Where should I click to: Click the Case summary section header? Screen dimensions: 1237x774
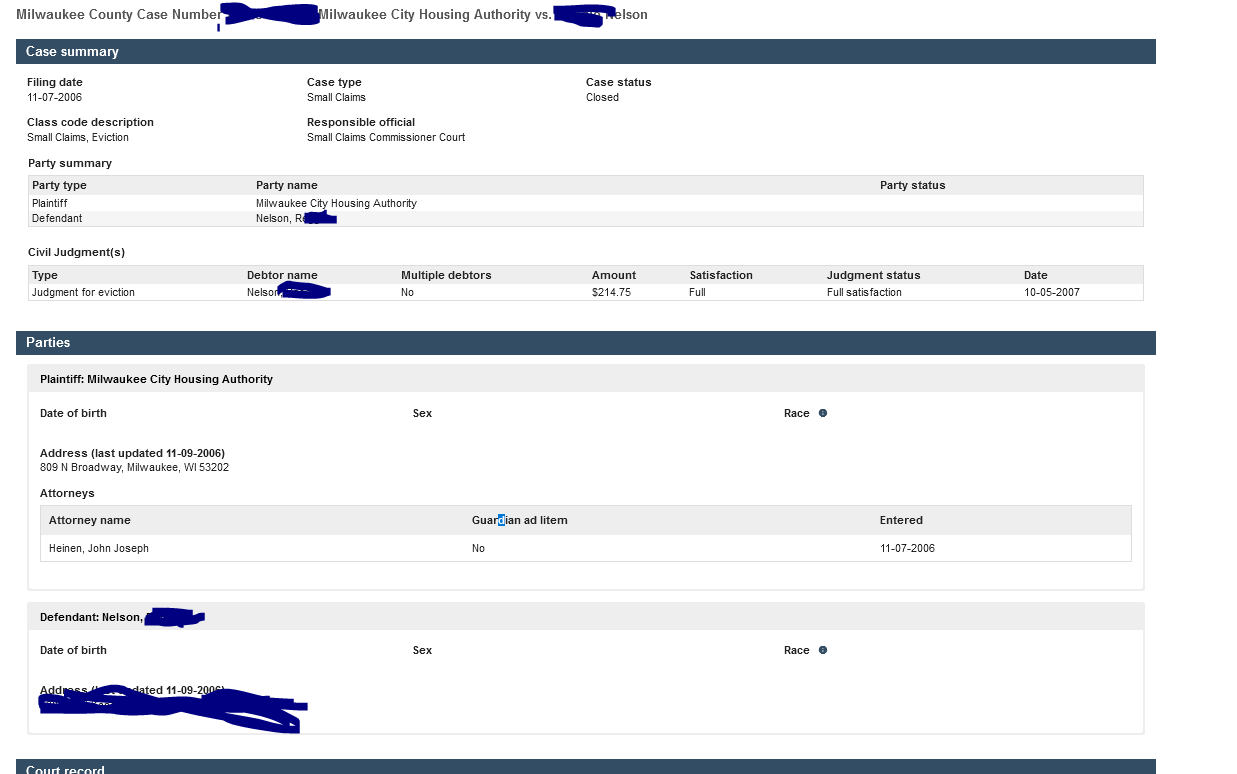click(586, 51)
